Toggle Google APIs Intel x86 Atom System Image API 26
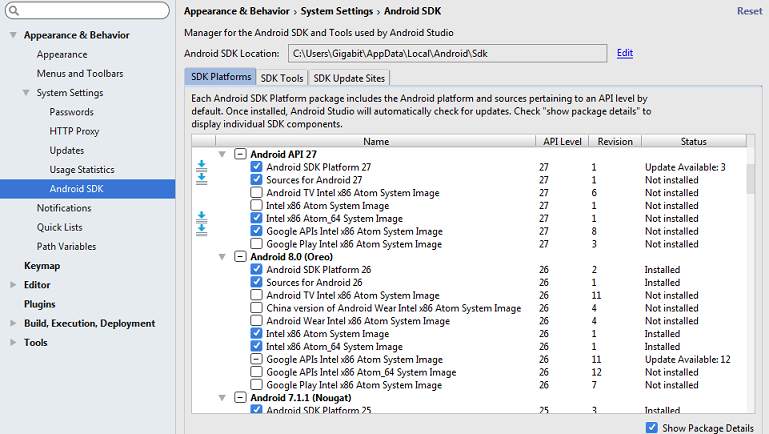 pos(256,359)
